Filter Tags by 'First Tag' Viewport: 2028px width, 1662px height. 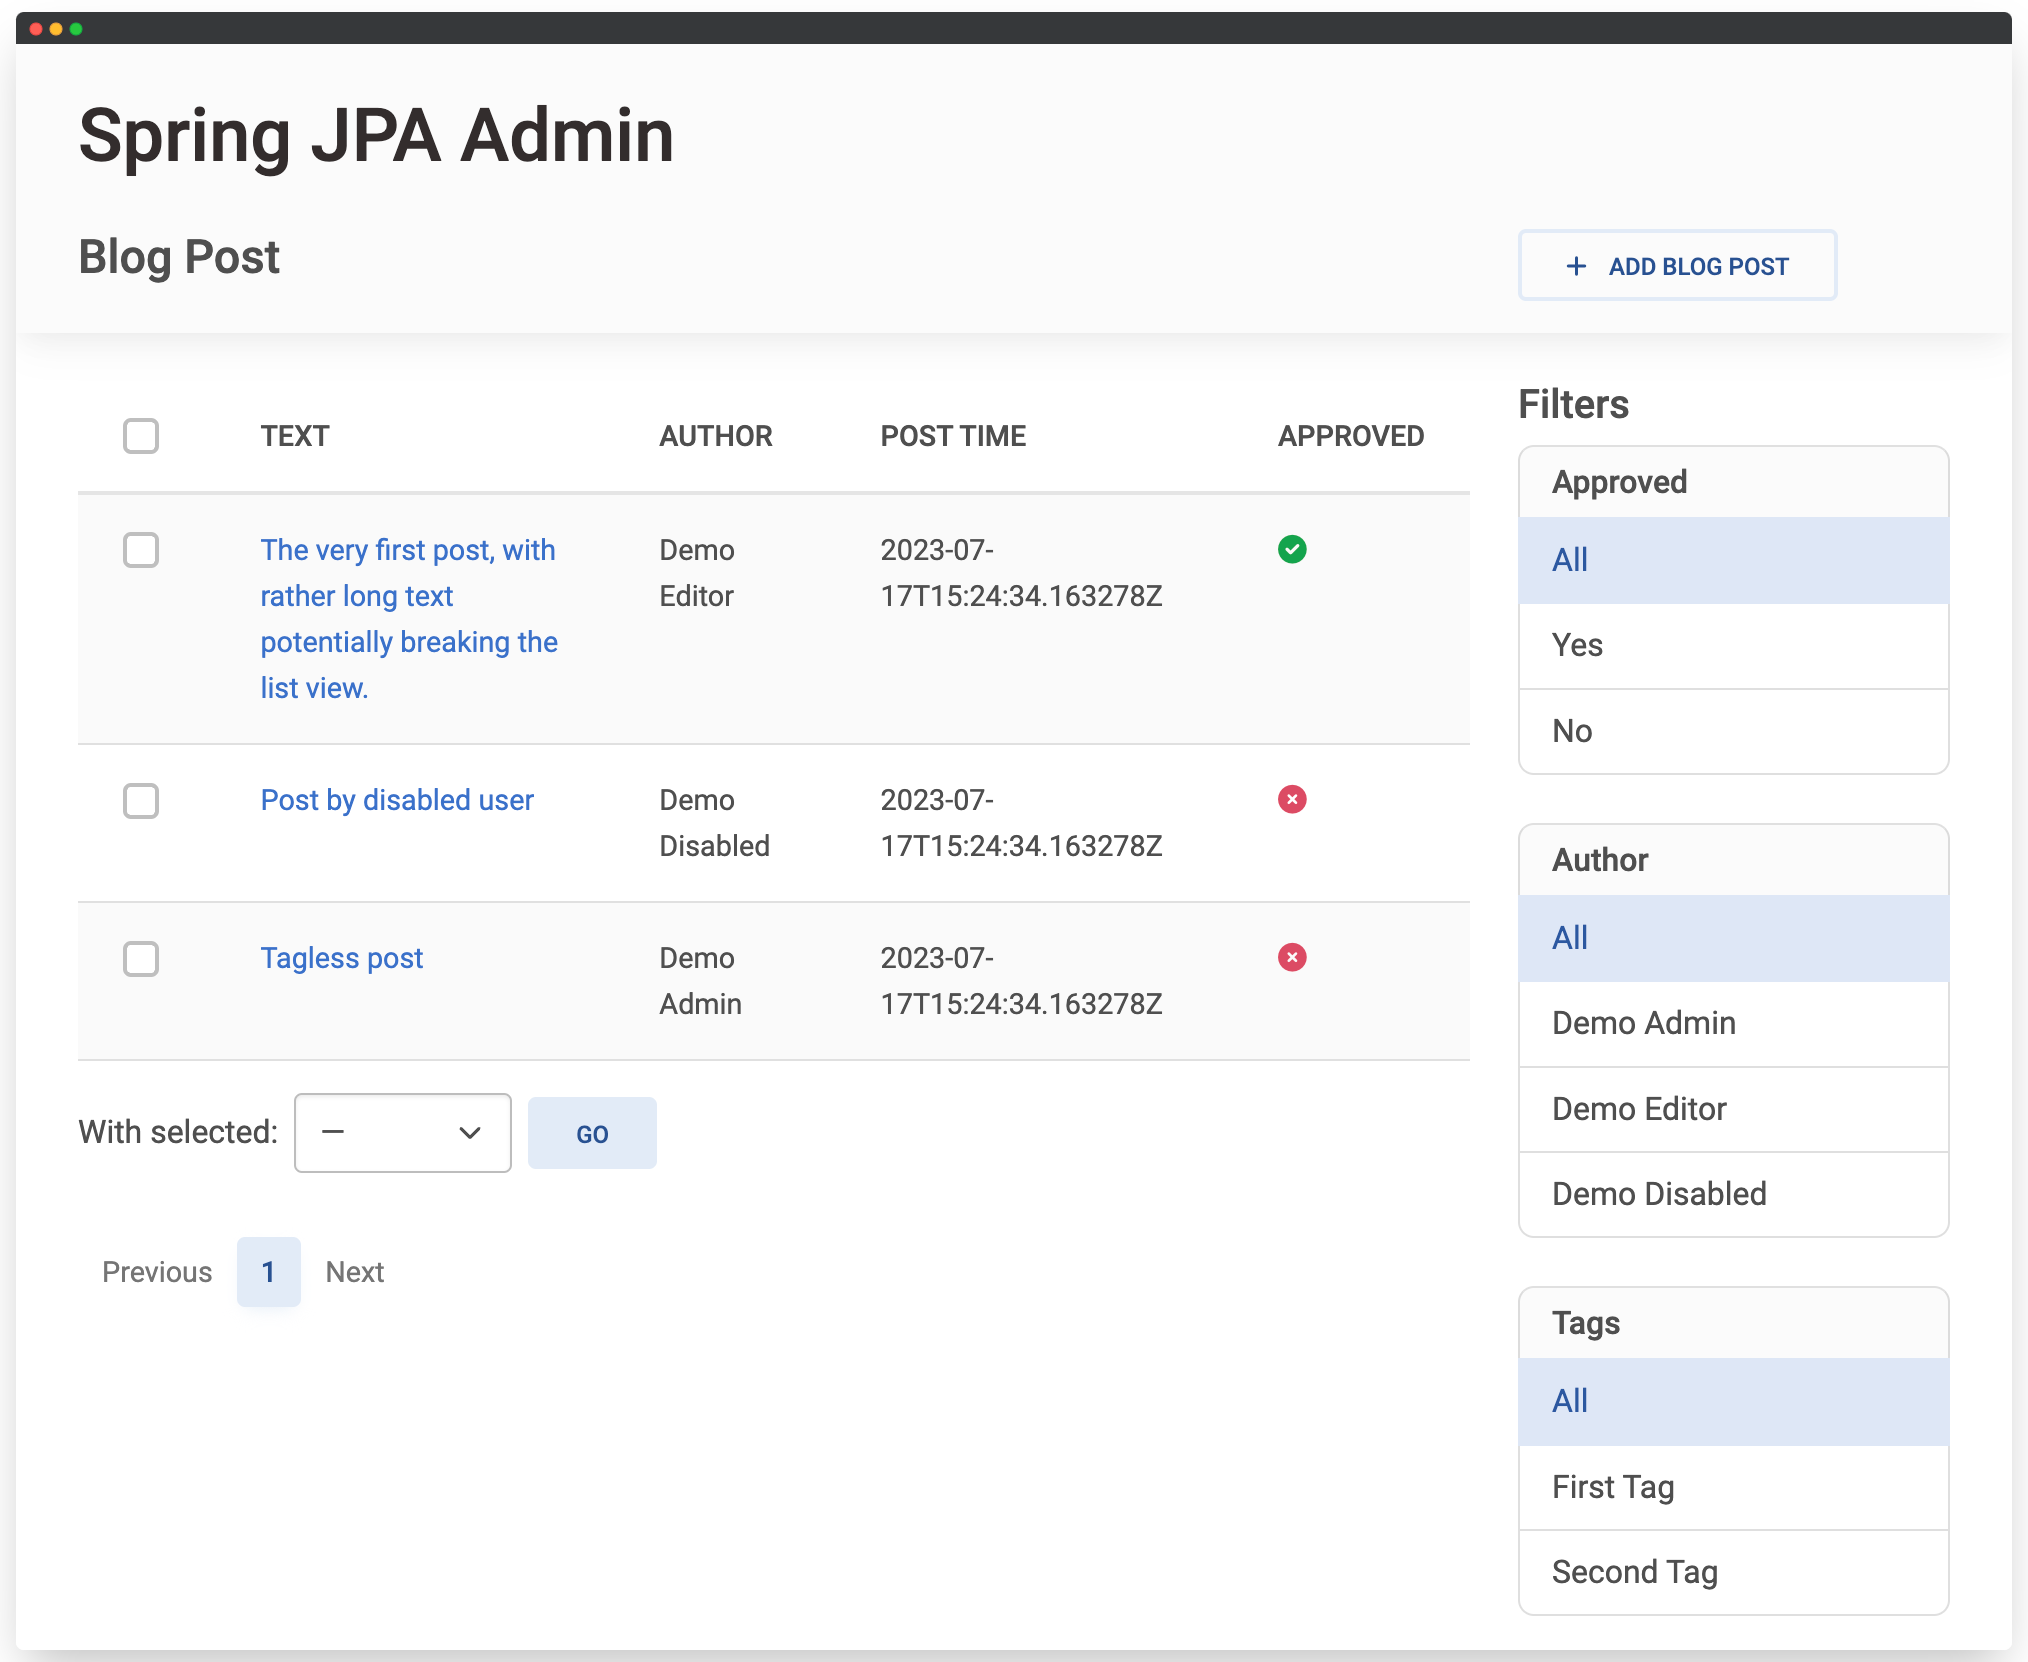coord(1733,1487)
